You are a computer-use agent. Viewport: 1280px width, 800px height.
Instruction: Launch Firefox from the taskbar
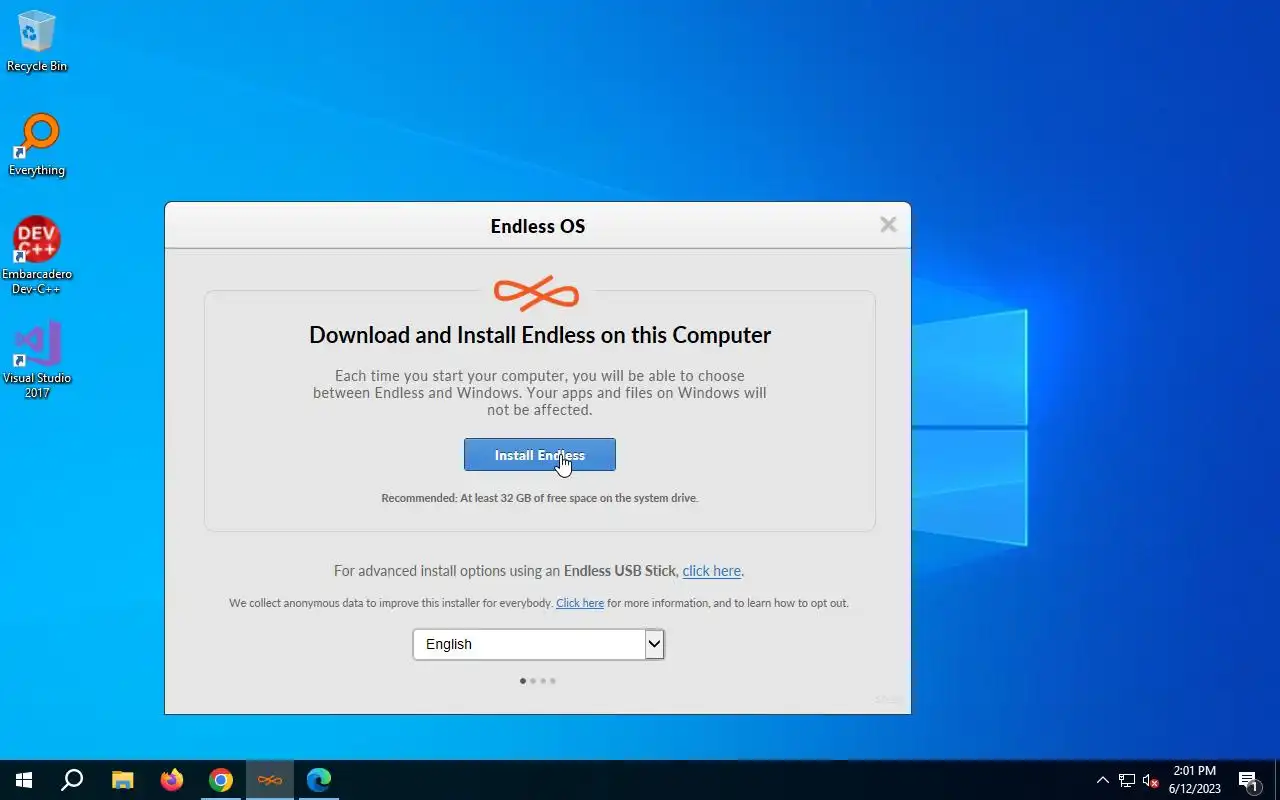[x=172, y=780]
